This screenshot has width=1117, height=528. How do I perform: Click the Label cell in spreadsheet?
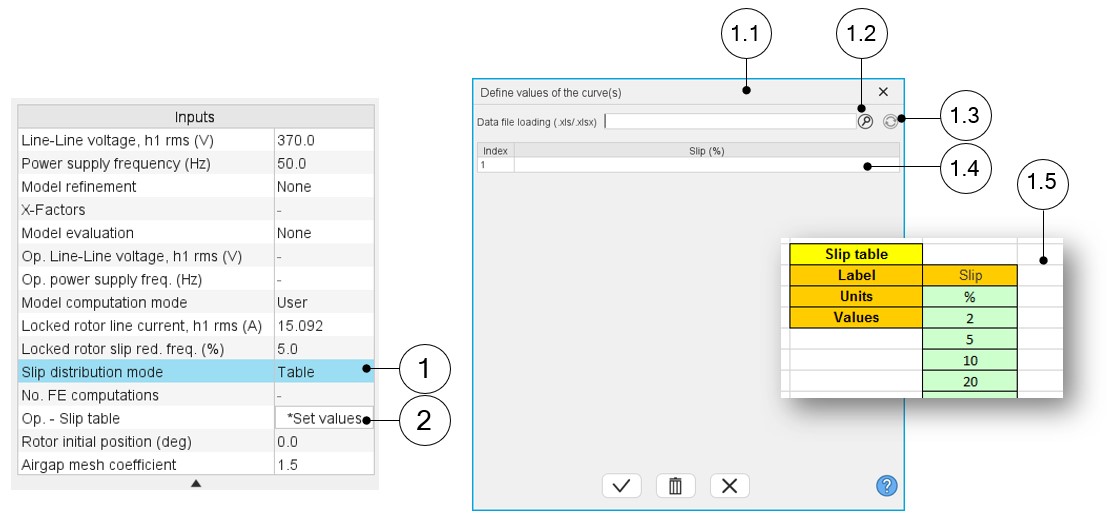[x=856, y=275]
